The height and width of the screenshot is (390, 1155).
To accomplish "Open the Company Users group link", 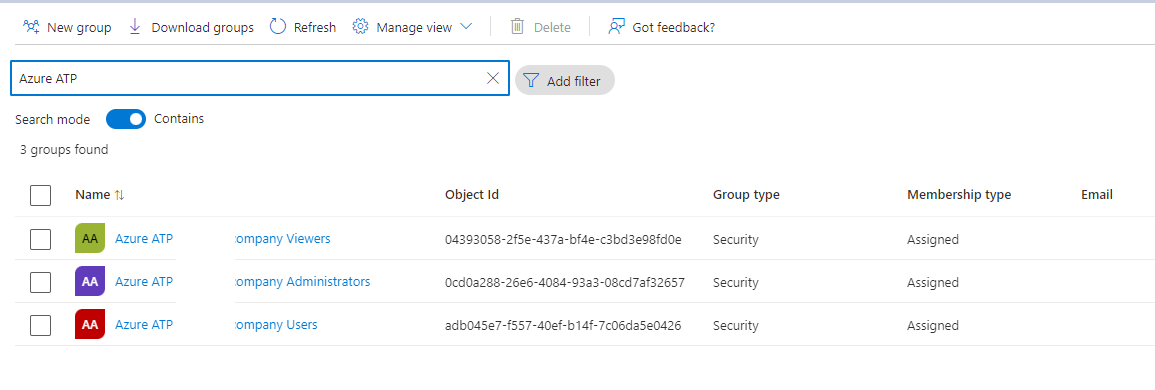I will tap(275, 324).
